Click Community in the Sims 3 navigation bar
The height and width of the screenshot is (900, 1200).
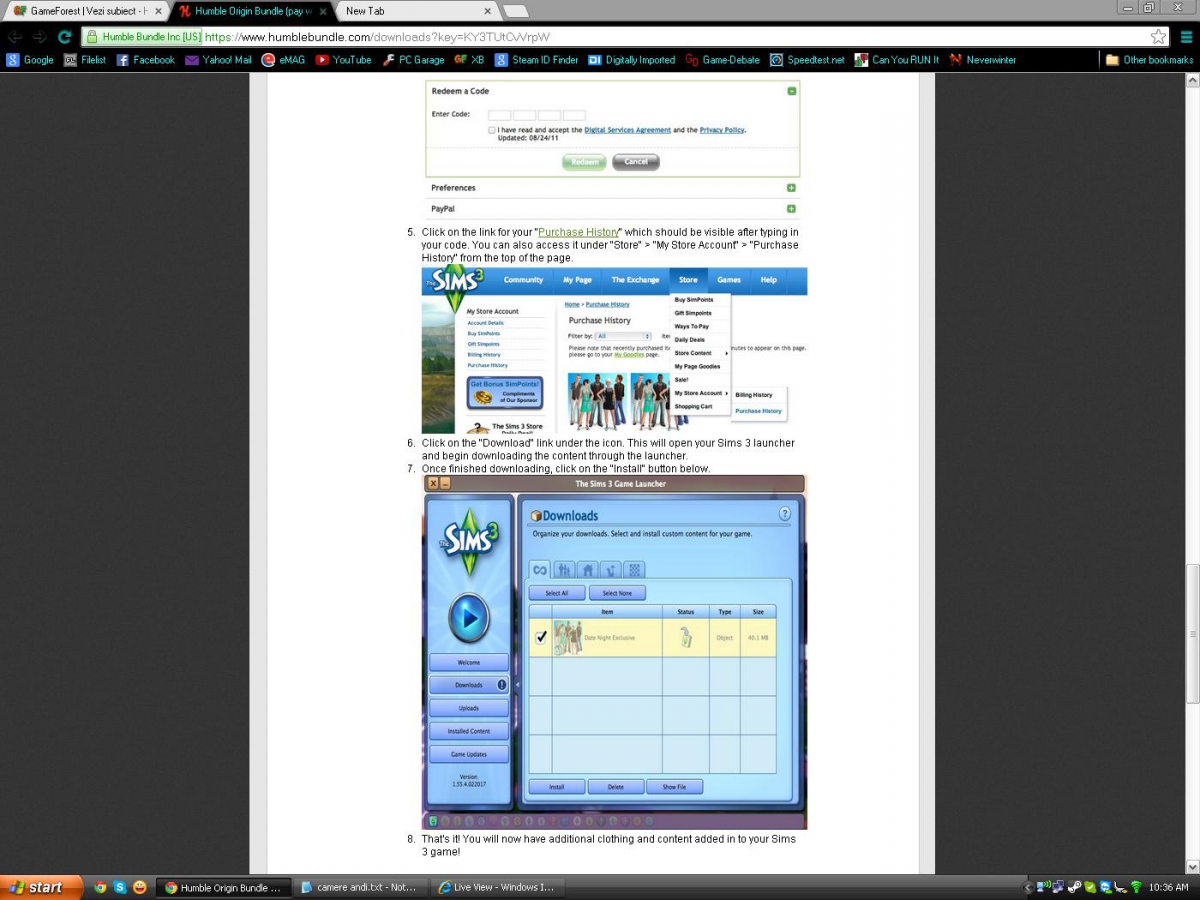(x=523, y=280)
